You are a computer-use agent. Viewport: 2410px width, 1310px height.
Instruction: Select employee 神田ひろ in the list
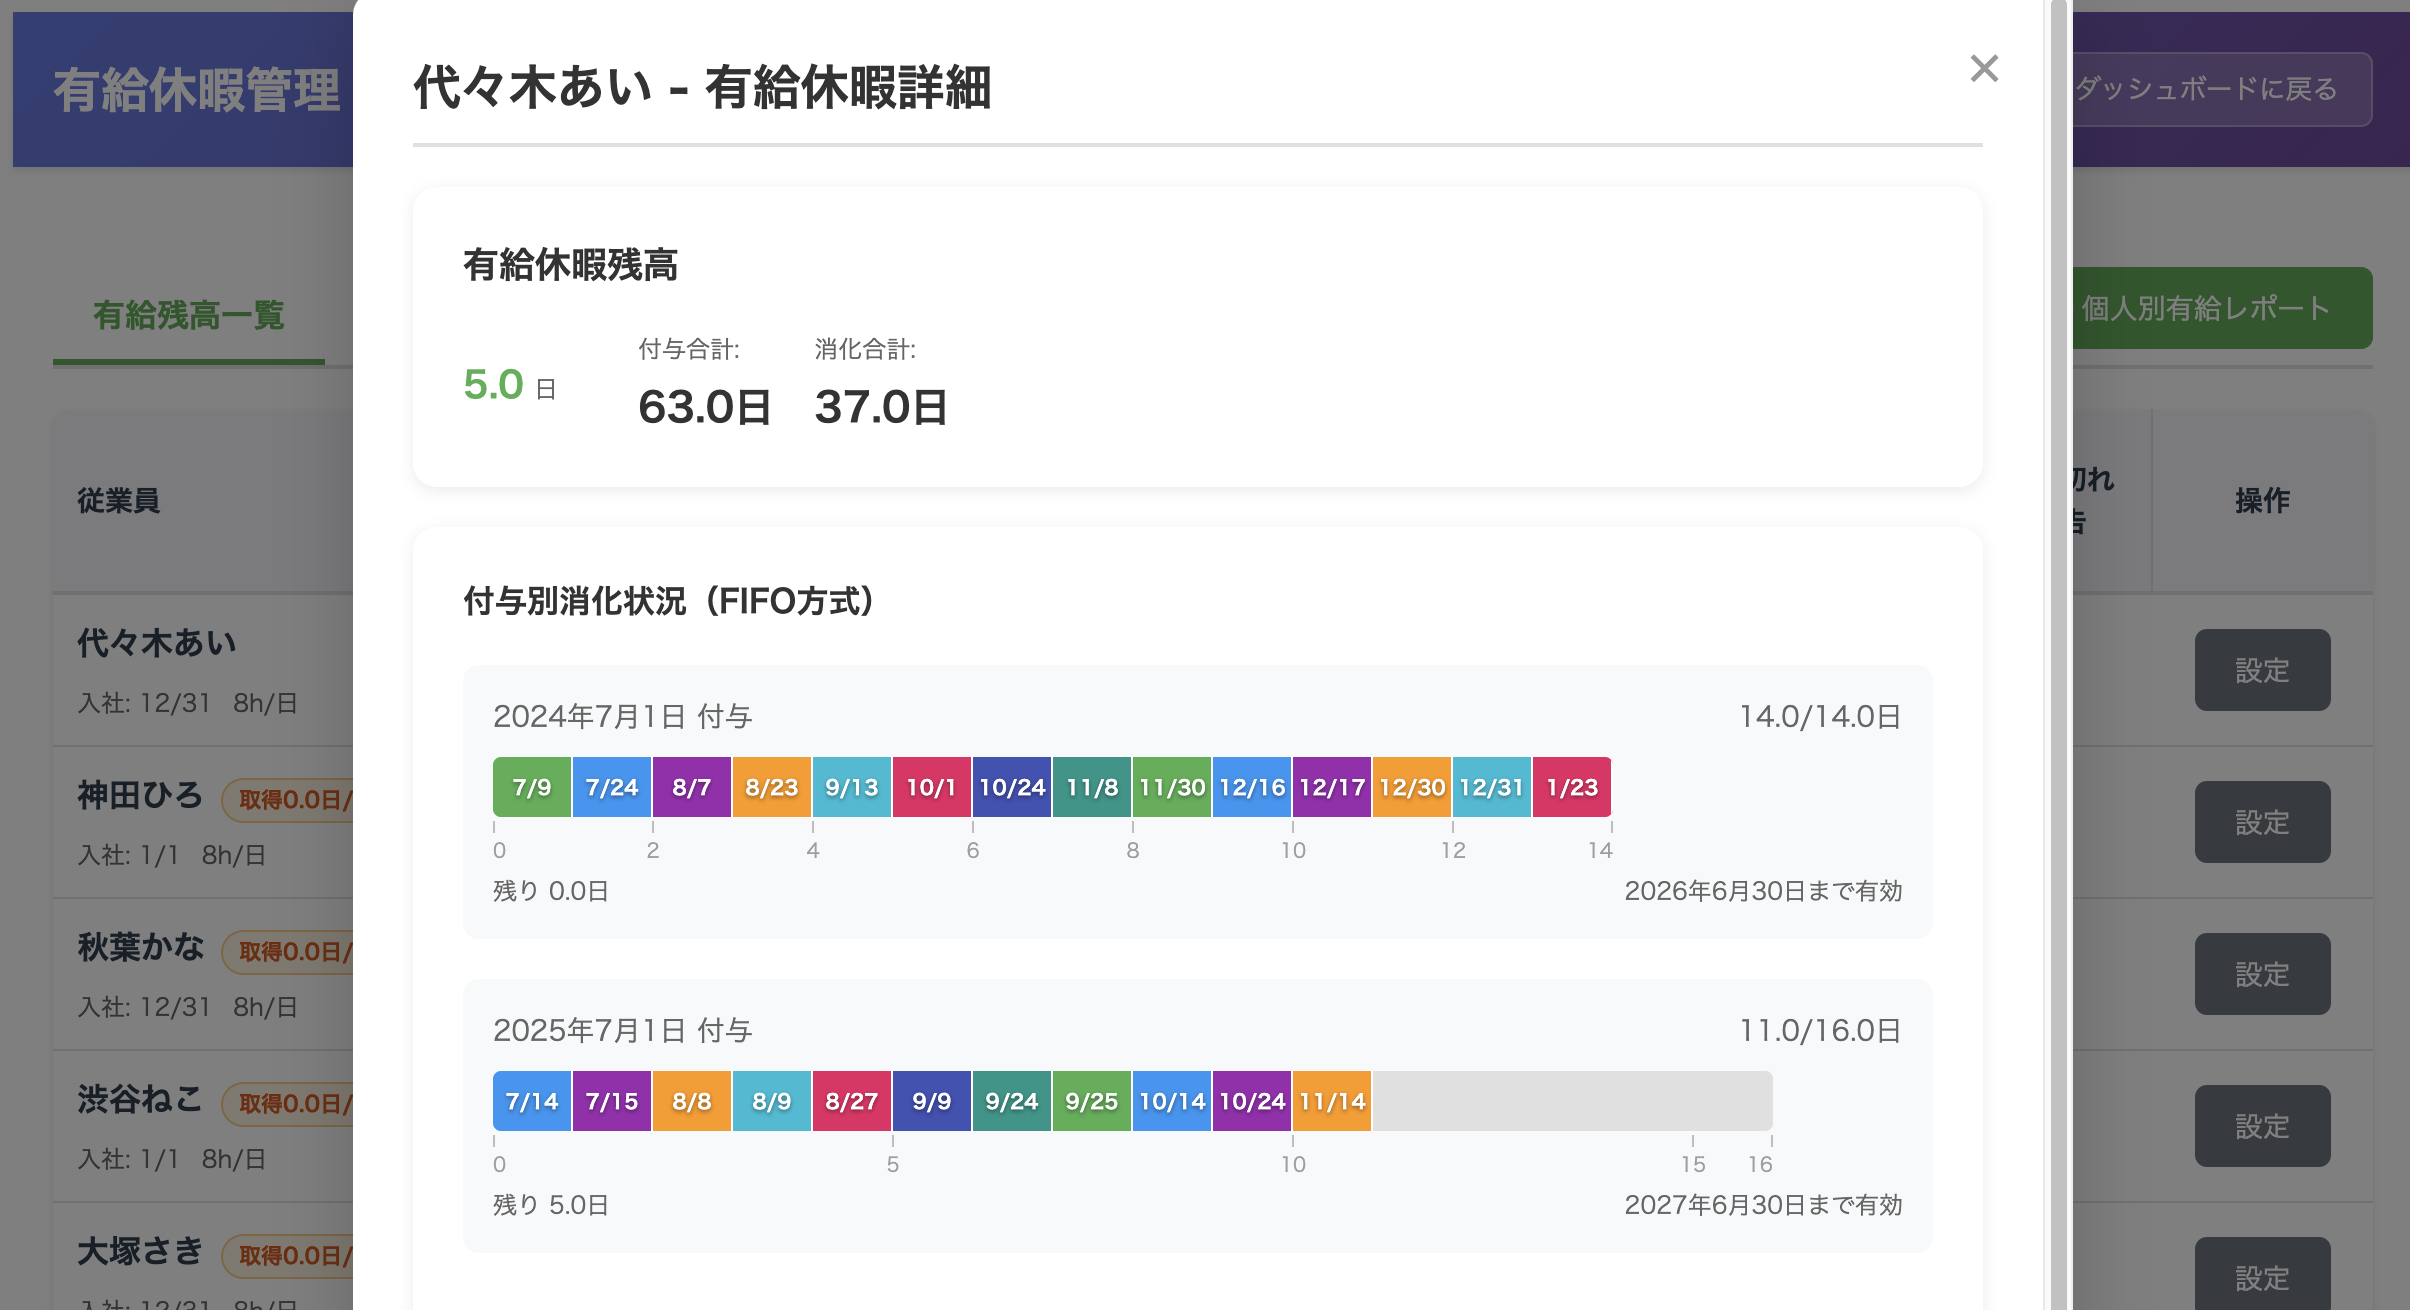click(139, 796)
